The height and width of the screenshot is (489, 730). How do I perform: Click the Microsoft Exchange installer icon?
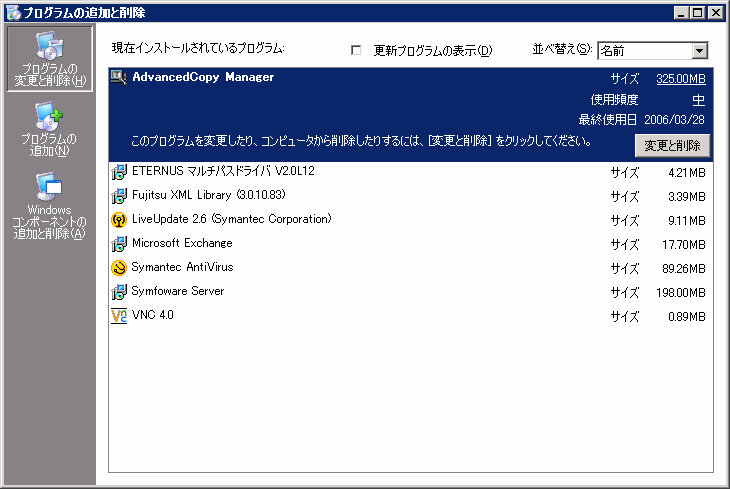(119, 244)
